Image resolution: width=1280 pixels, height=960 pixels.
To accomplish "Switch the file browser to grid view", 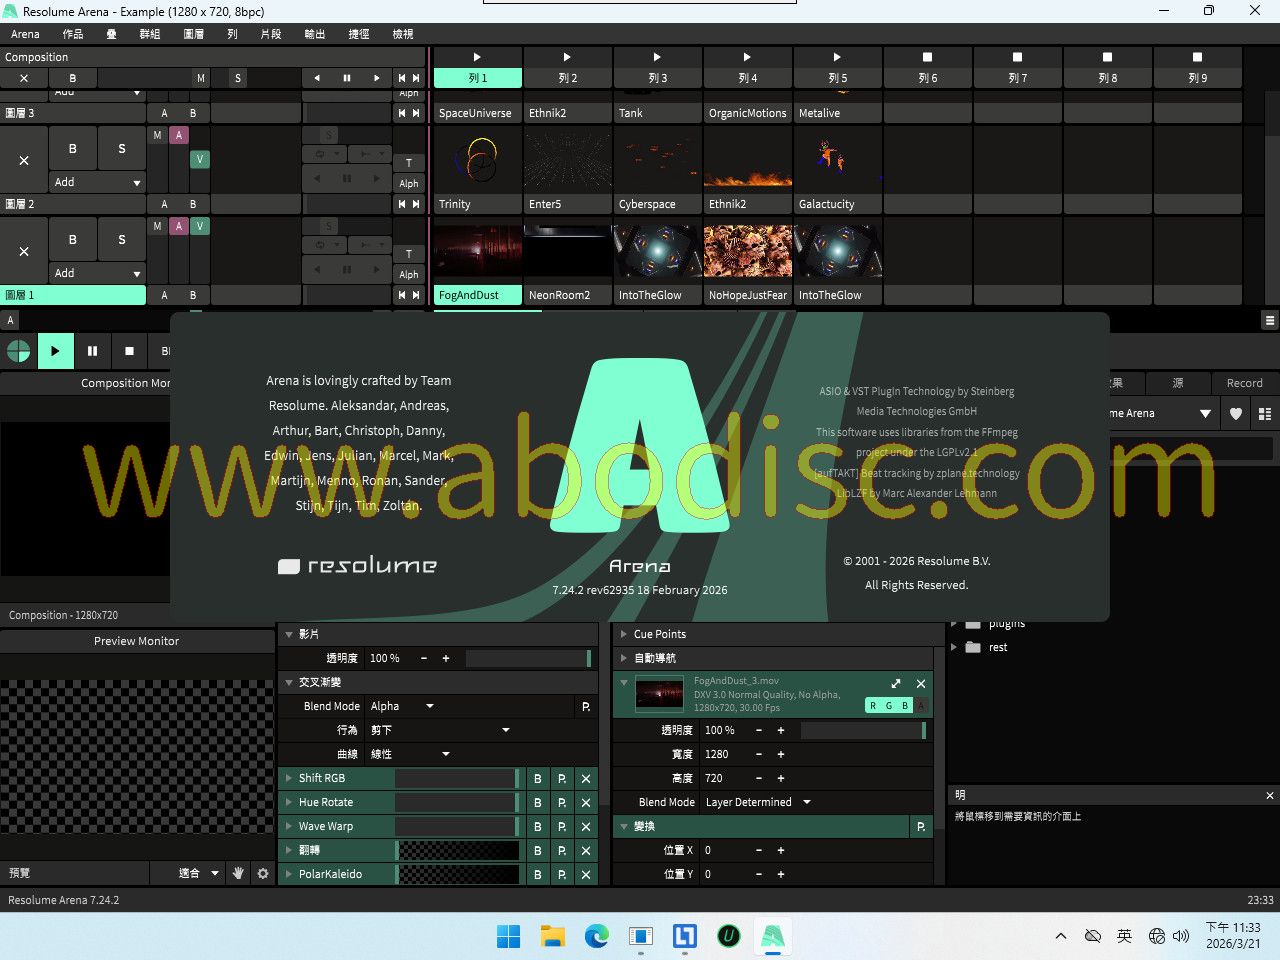I will (x=1264, y=413).
